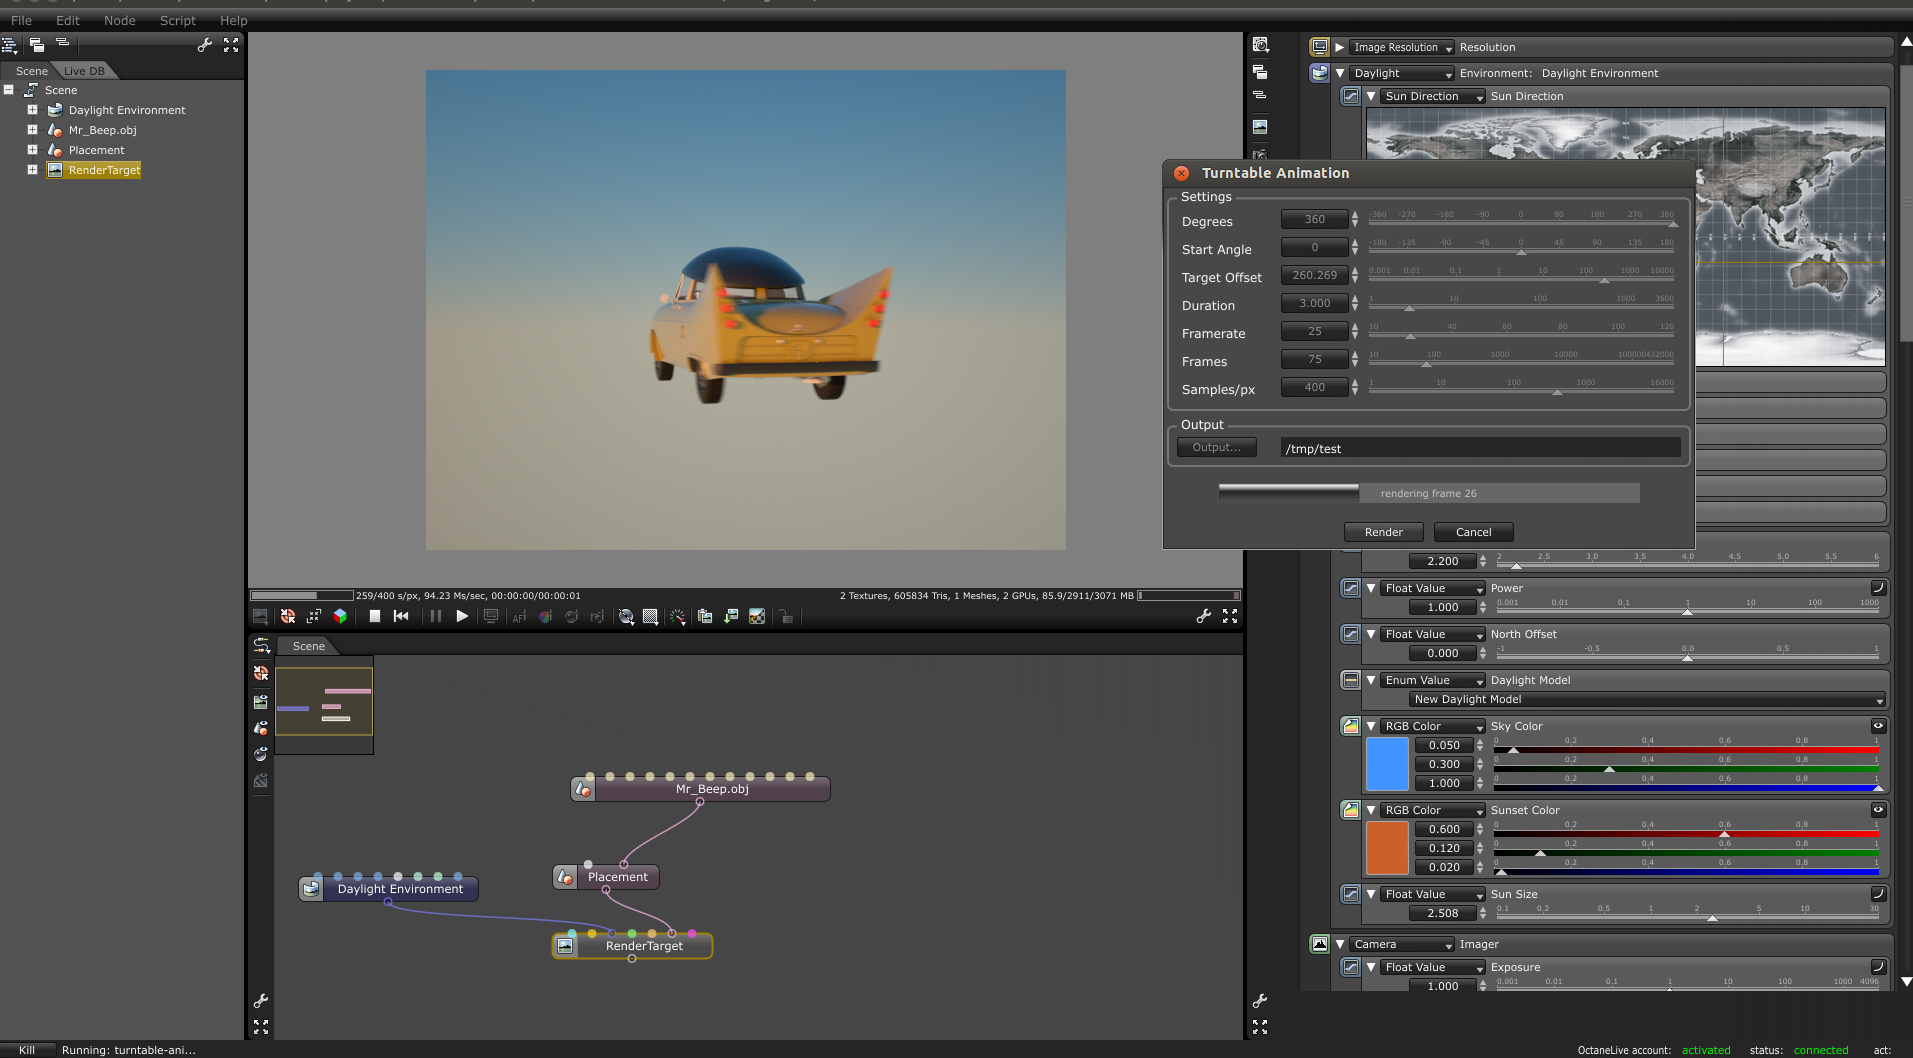Select the RenderTarget node in graph
Screen dimensions: 1913x1058
pyautogui.click(x=633, y=946)
